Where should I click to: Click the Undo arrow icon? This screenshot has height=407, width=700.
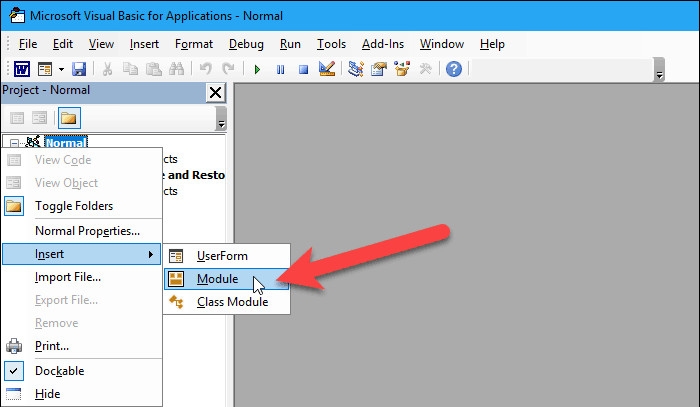205,69
